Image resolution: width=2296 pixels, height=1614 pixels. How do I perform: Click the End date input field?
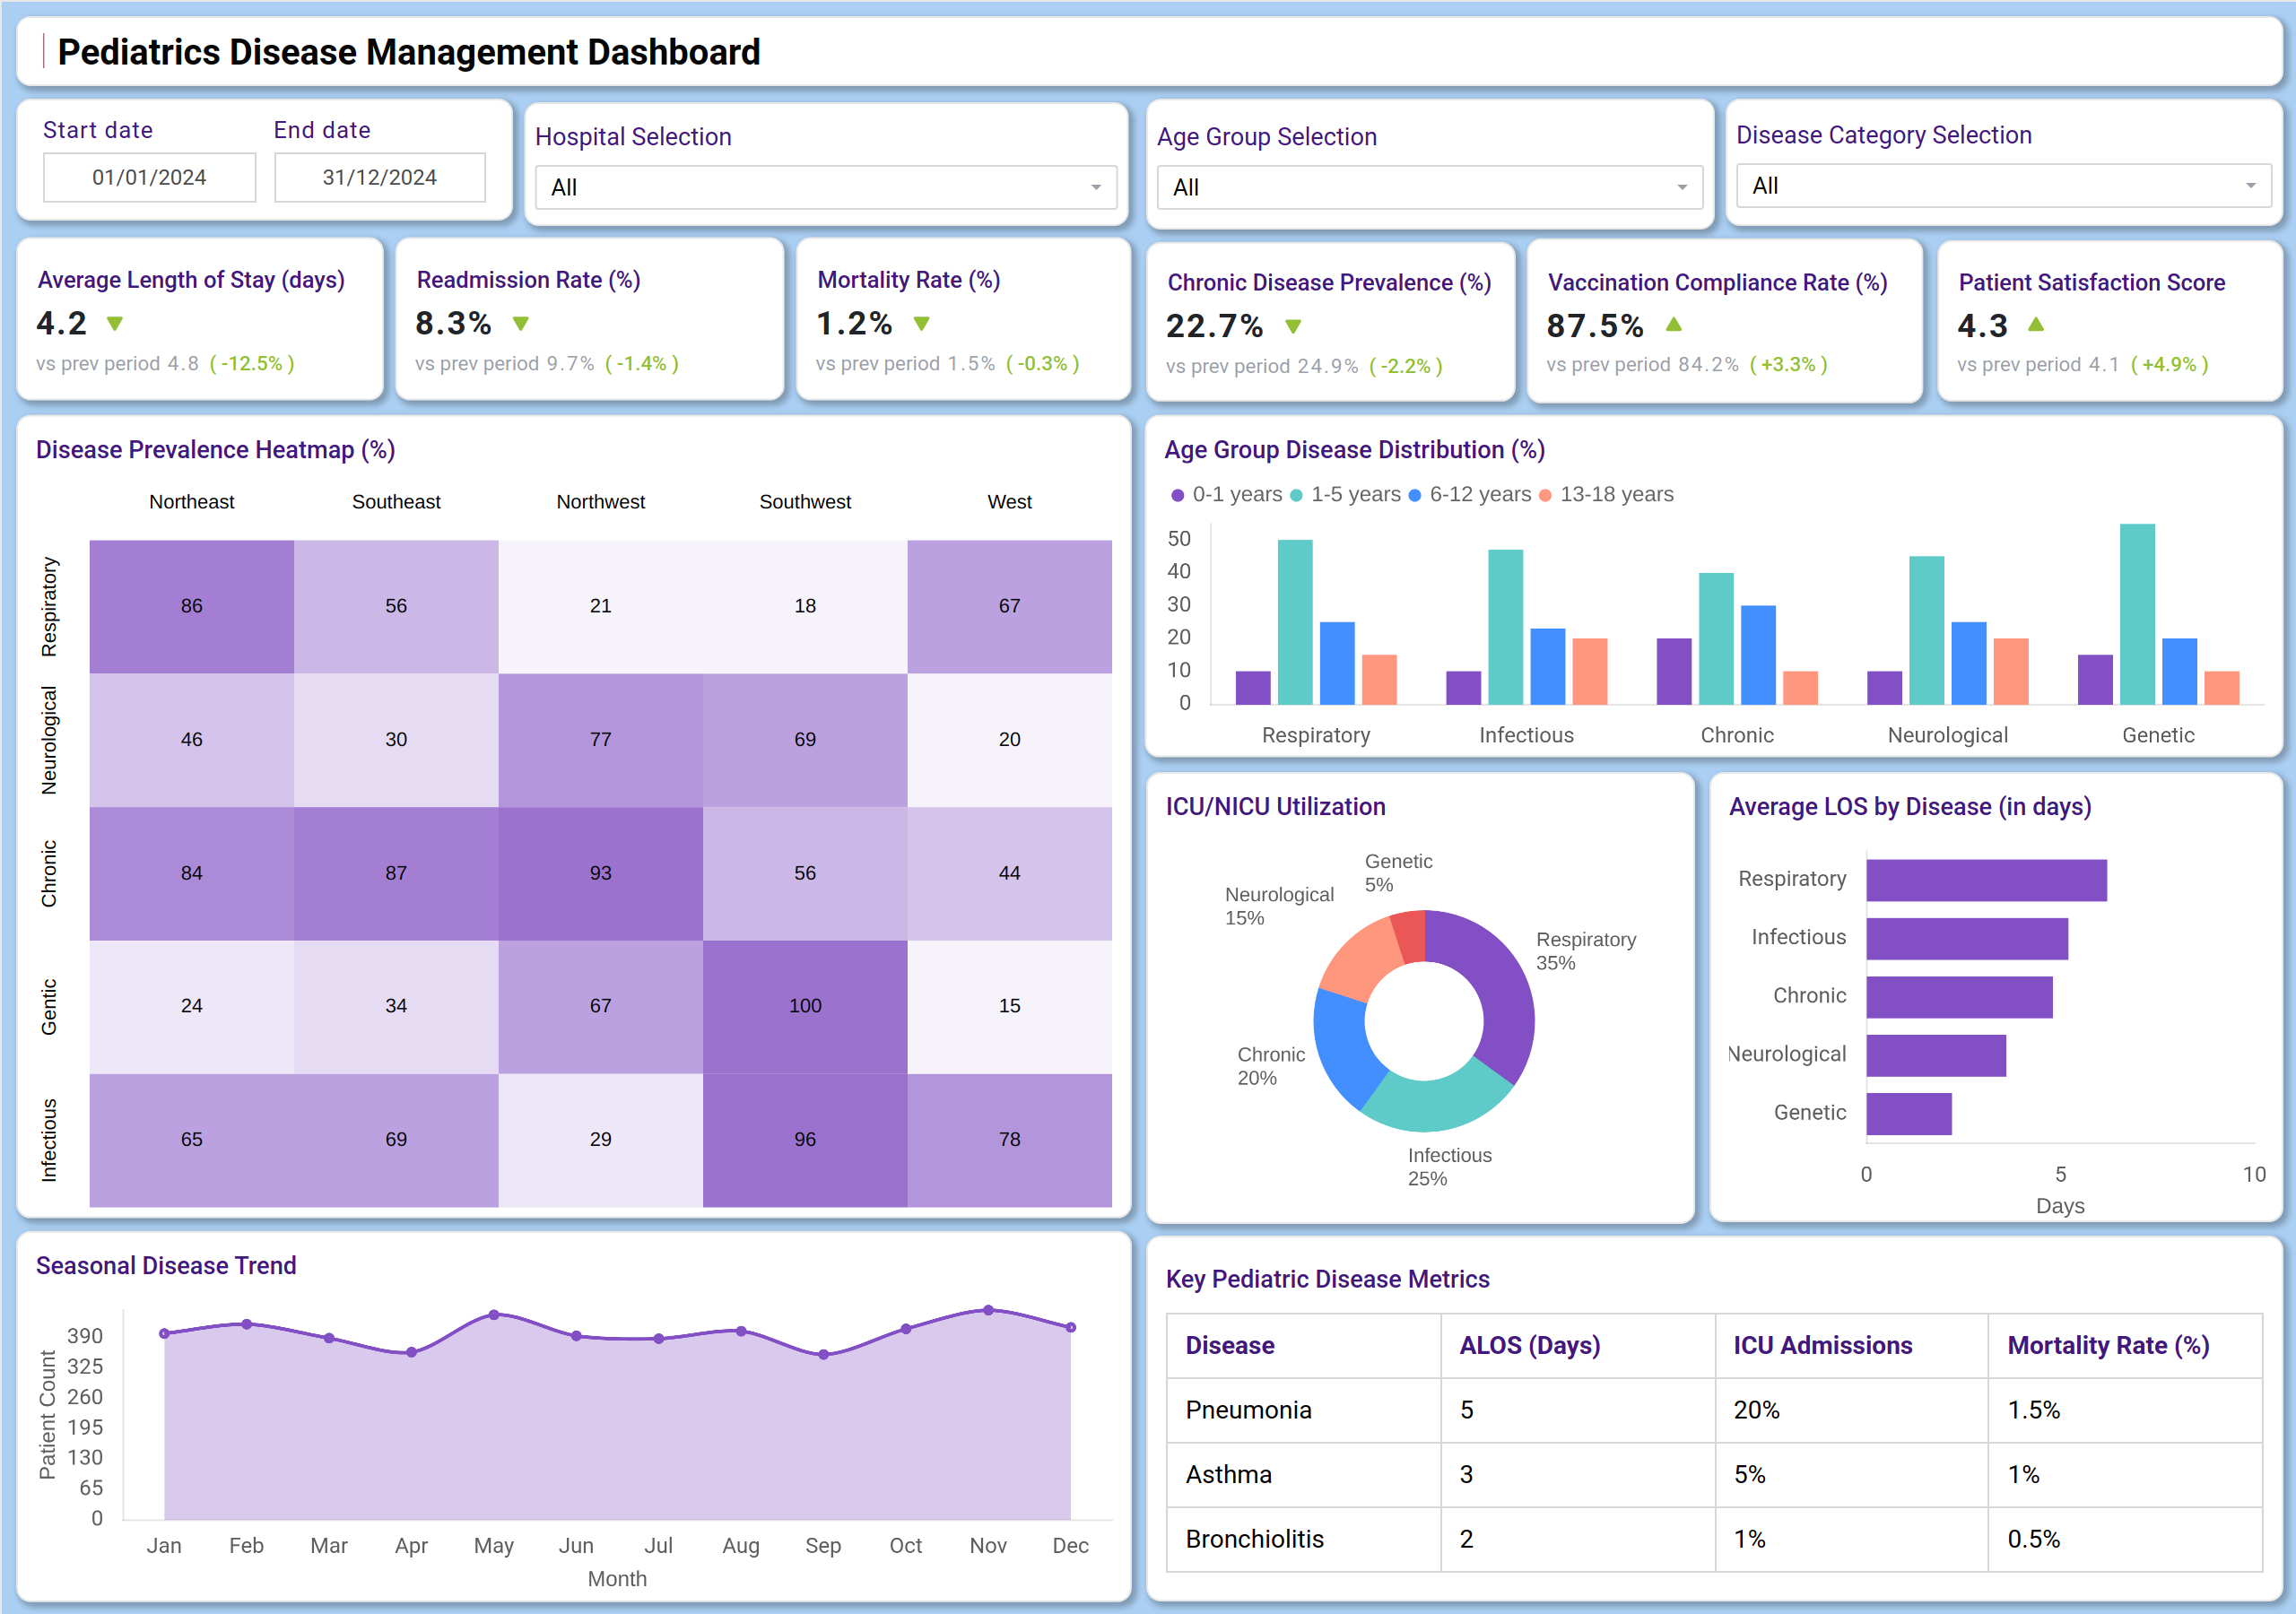pyautogui.click(x=380, y=177)
